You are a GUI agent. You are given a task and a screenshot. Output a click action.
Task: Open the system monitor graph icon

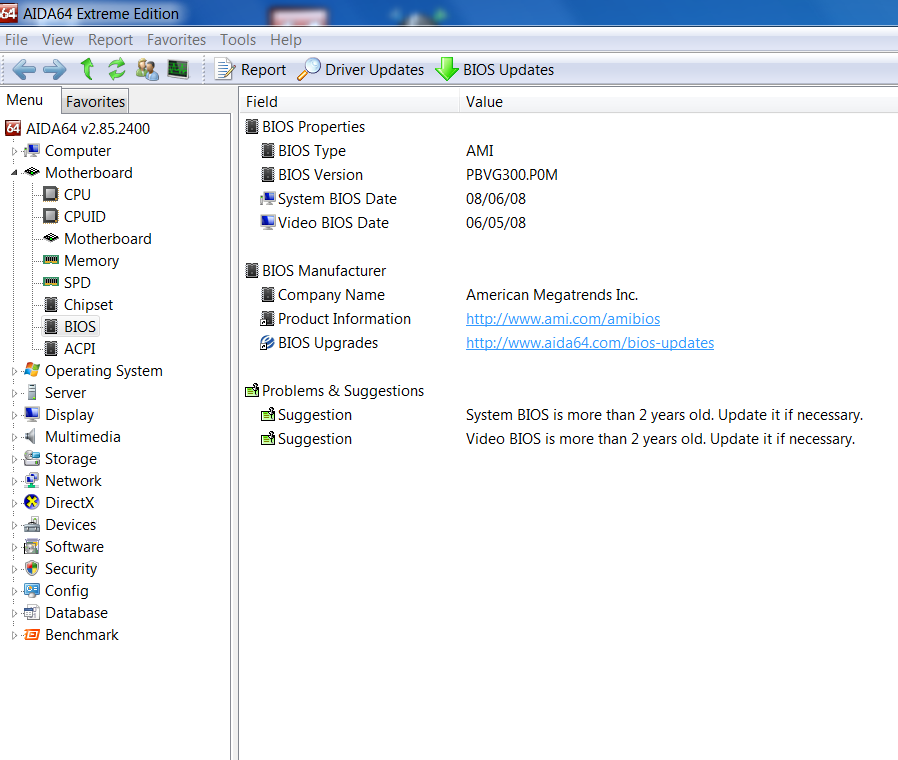pyautogui.click(x=178, y=69)
